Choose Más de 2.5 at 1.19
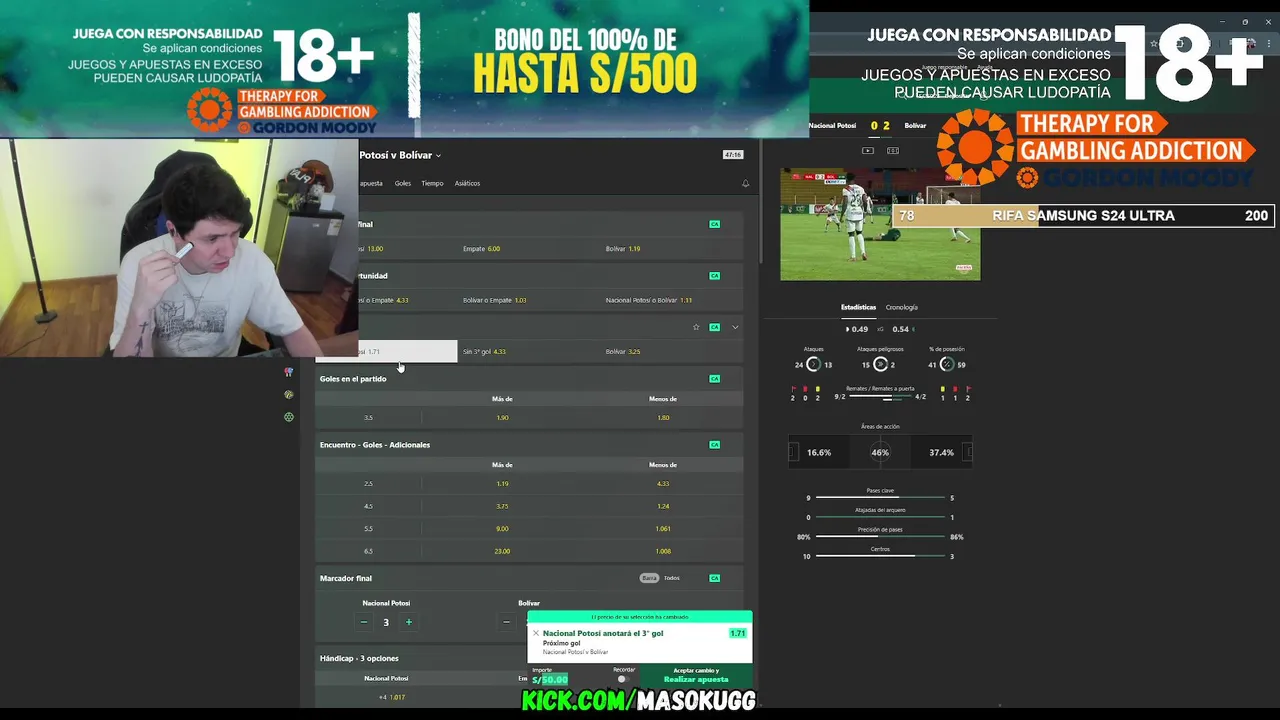The height and width of the screenshot is (720, 1280). click(502, 484)
